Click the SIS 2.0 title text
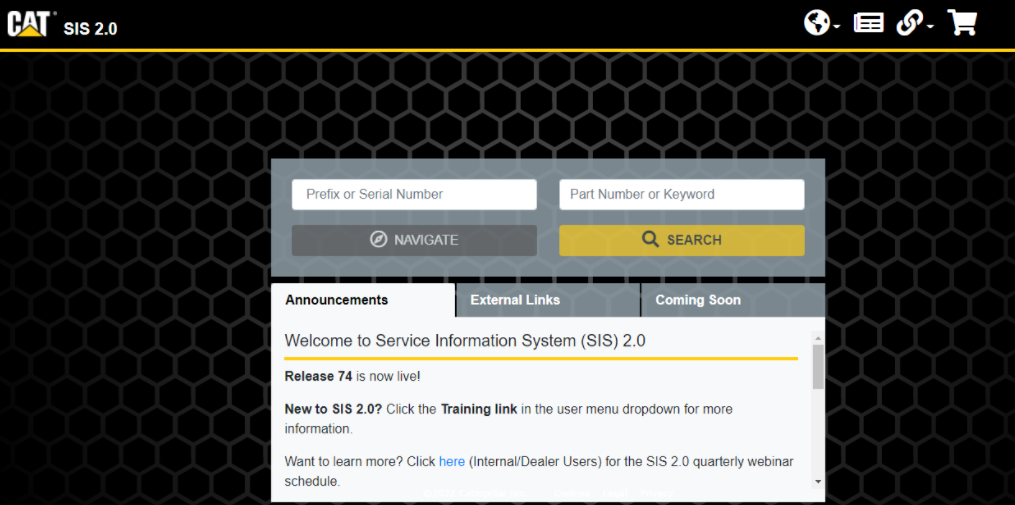The width and height of the screenshot is (1015, 505). (x=91, y=28)
